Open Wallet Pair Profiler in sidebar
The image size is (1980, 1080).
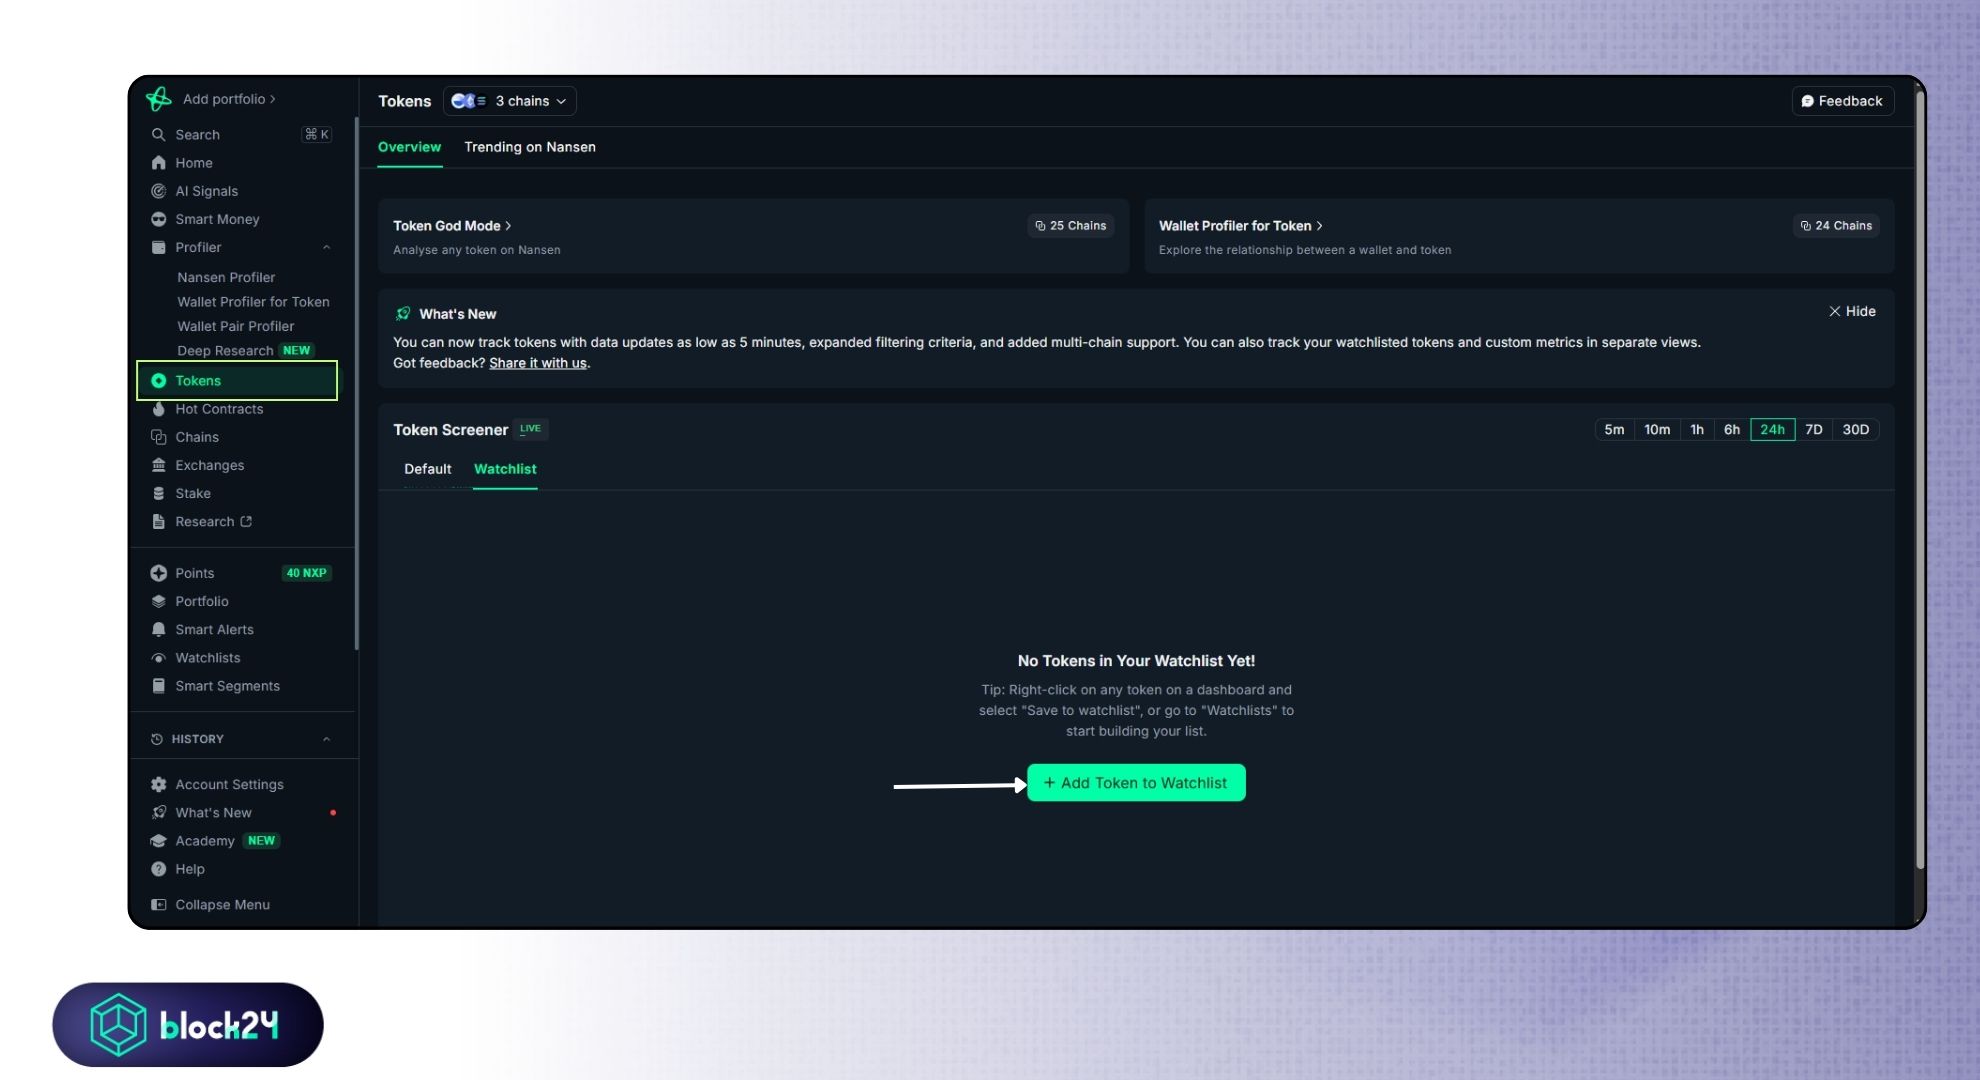pyautogui.click(x=236, y=326)
